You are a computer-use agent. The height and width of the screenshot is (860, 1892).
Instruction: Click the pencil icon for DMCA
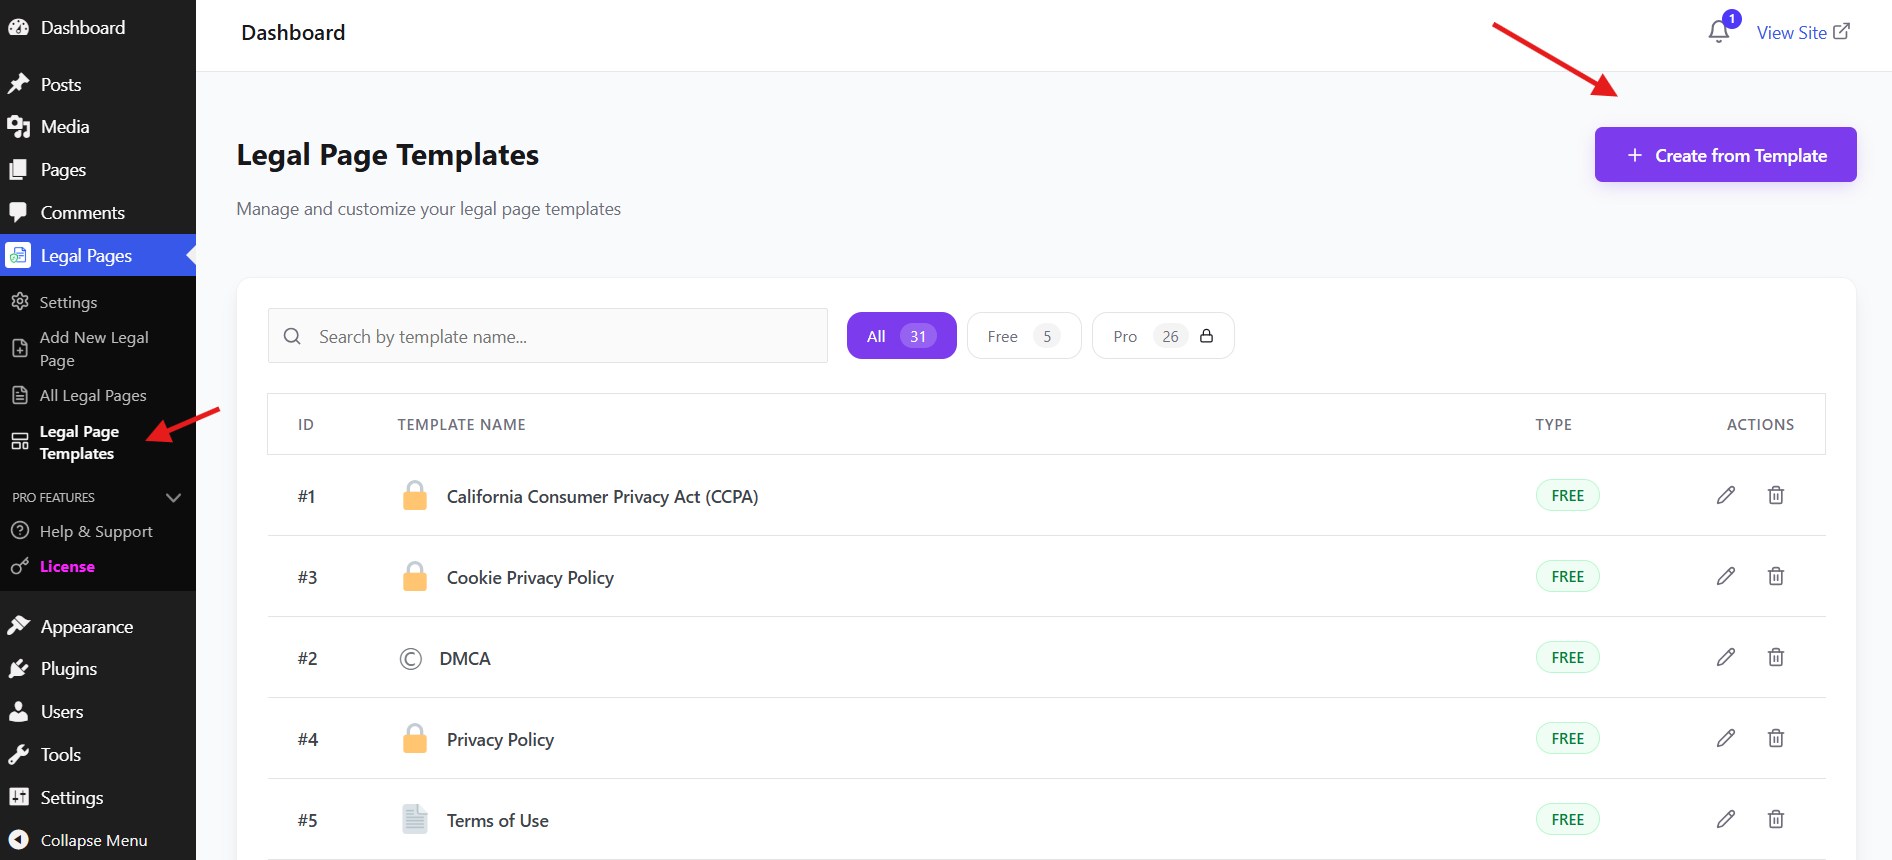[1726, 657]
